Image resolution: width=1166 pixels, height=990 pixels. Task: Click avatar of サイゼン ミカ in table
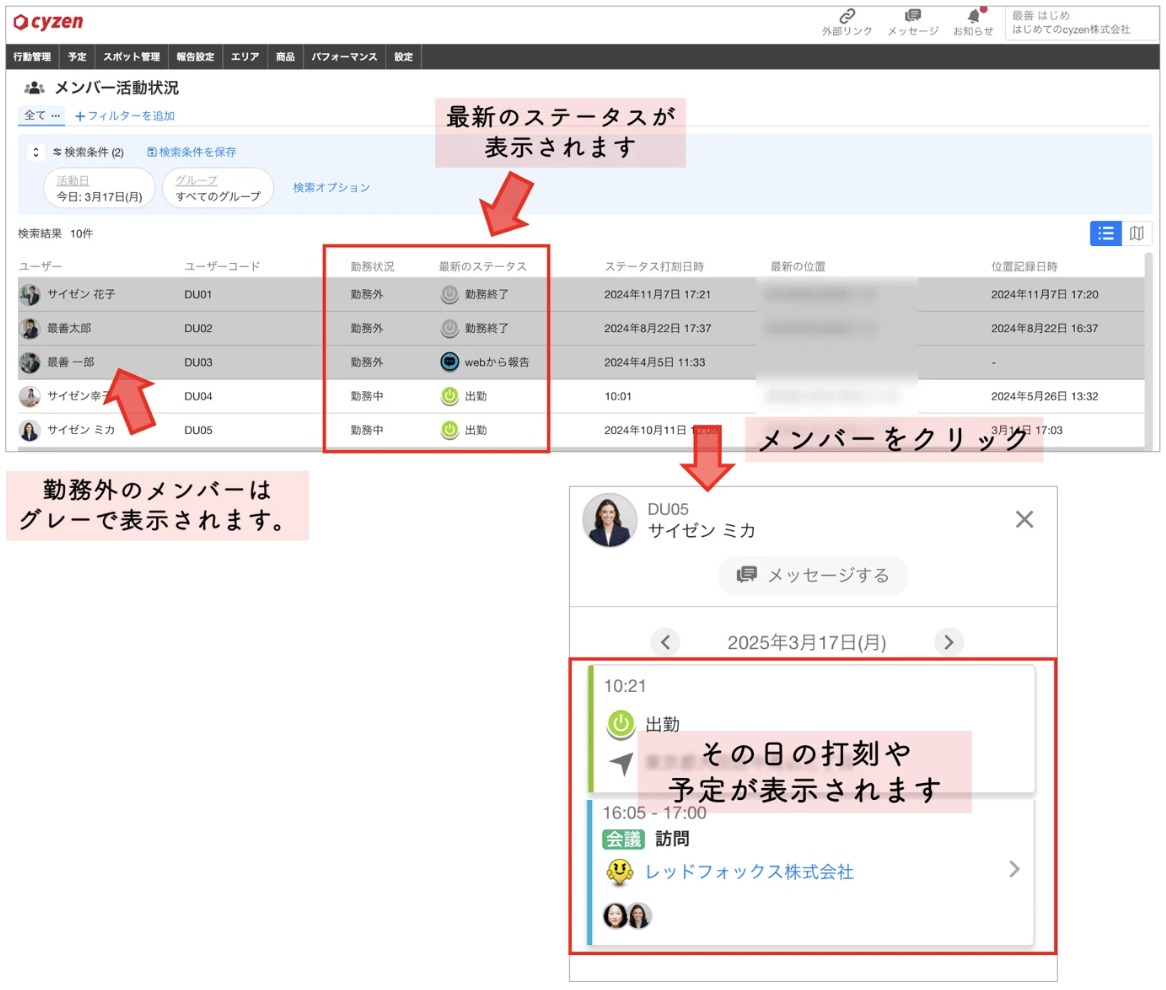click(30, 430)
